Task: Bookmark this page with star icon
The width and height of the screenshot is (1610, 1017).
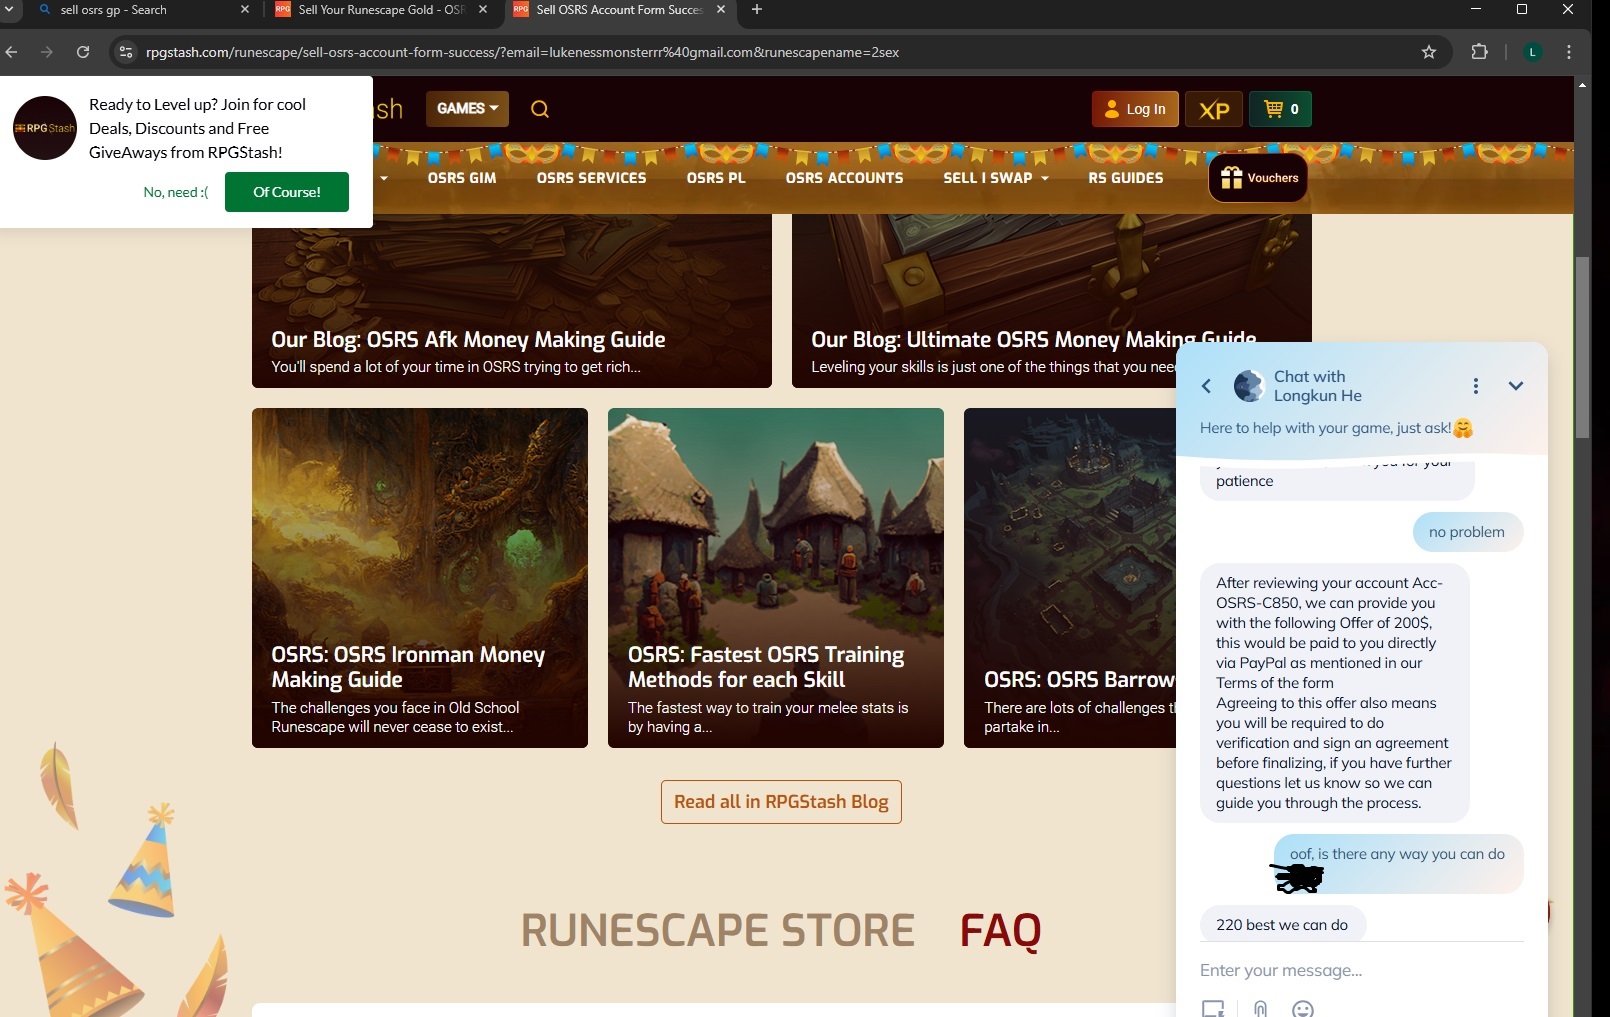Action: tap(1429, 52)
